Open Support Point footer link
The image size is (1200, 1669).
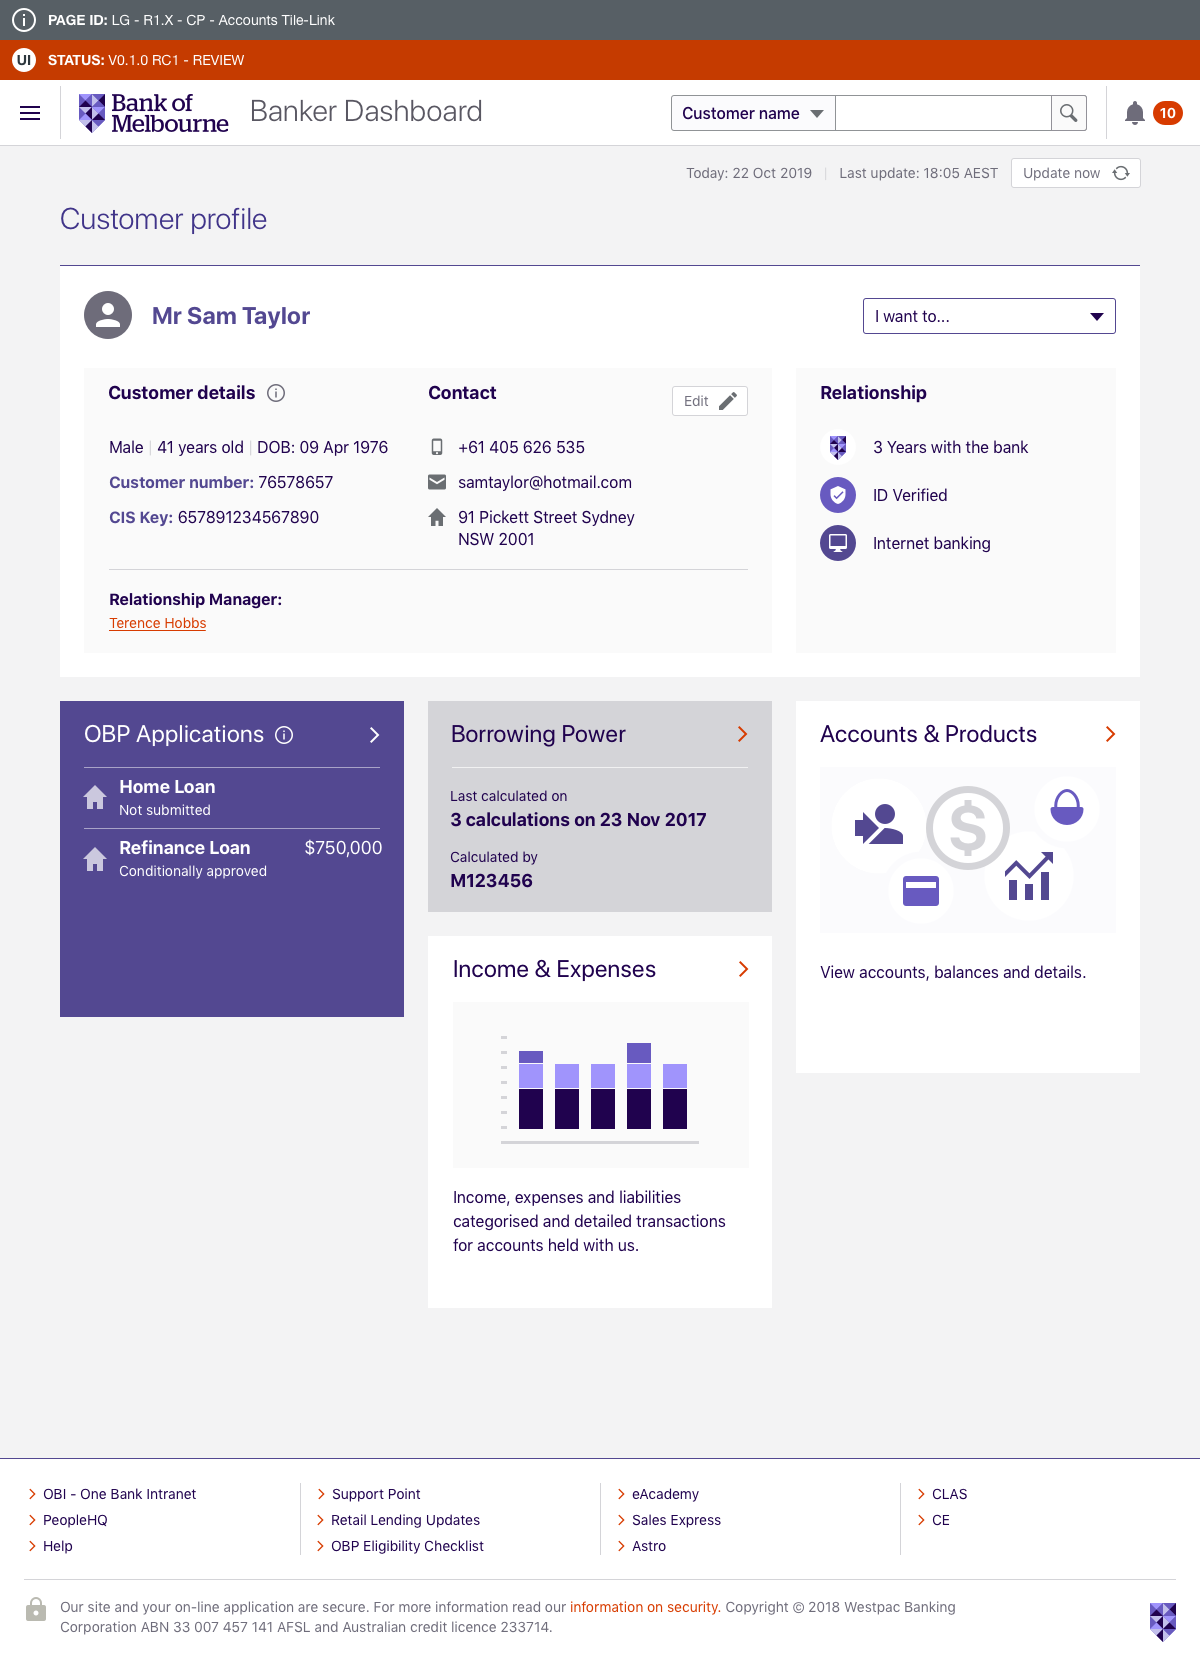376,1494
